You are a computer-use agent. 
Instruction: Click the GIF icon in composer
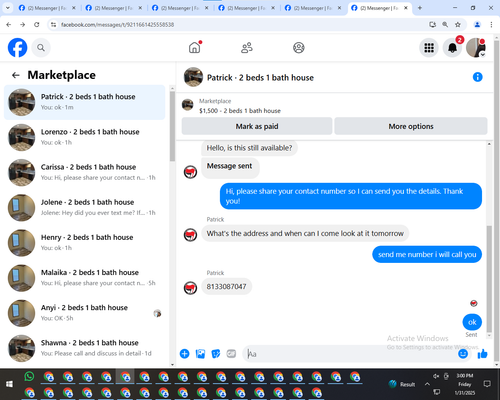click(x=231, y=354)
